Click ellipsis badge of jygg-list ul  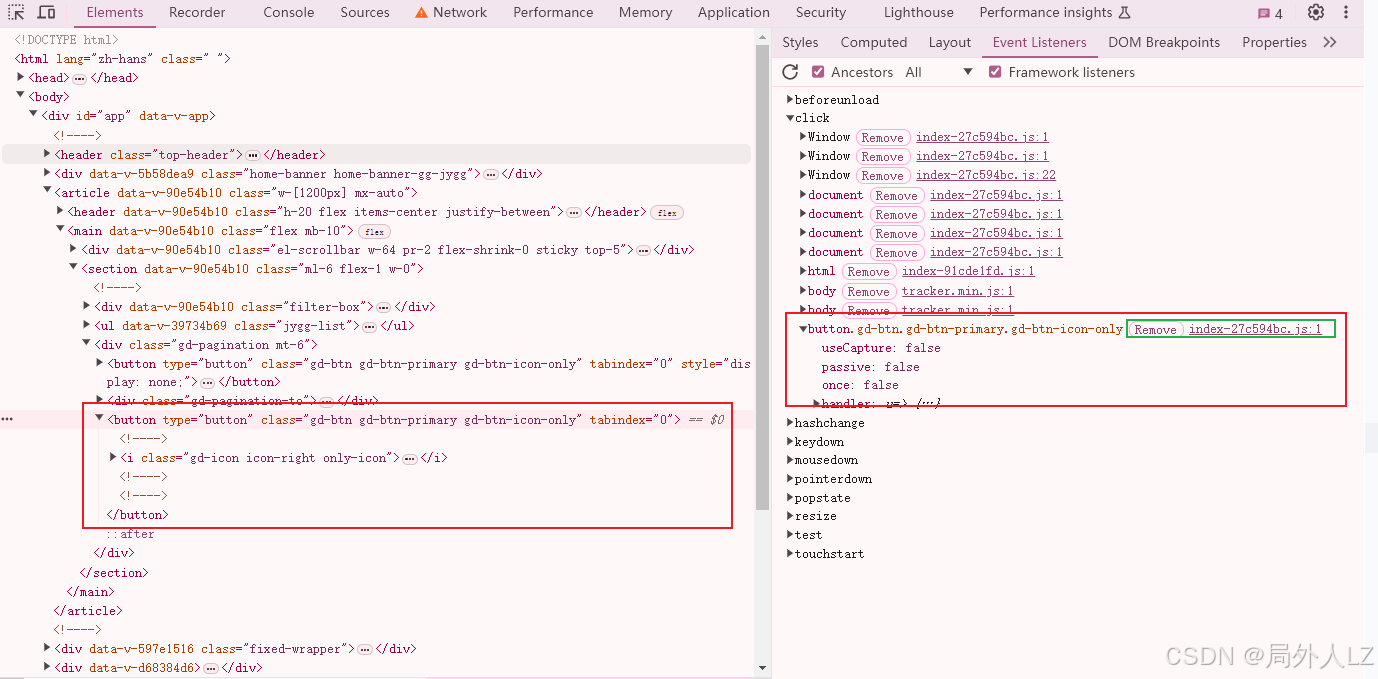tap(369, 326)
